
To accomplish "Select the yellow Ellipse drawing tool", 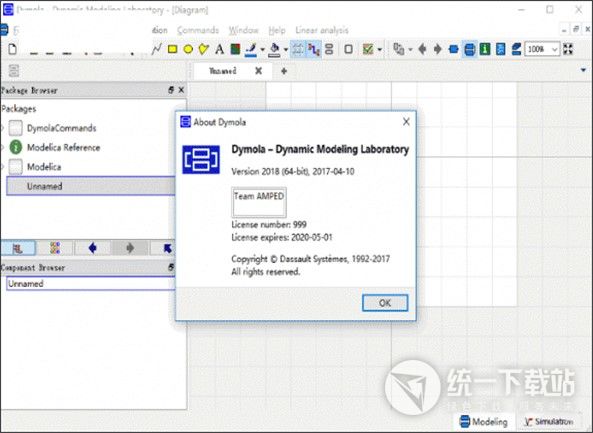I will pyautogui.click(x=188, y=49).
